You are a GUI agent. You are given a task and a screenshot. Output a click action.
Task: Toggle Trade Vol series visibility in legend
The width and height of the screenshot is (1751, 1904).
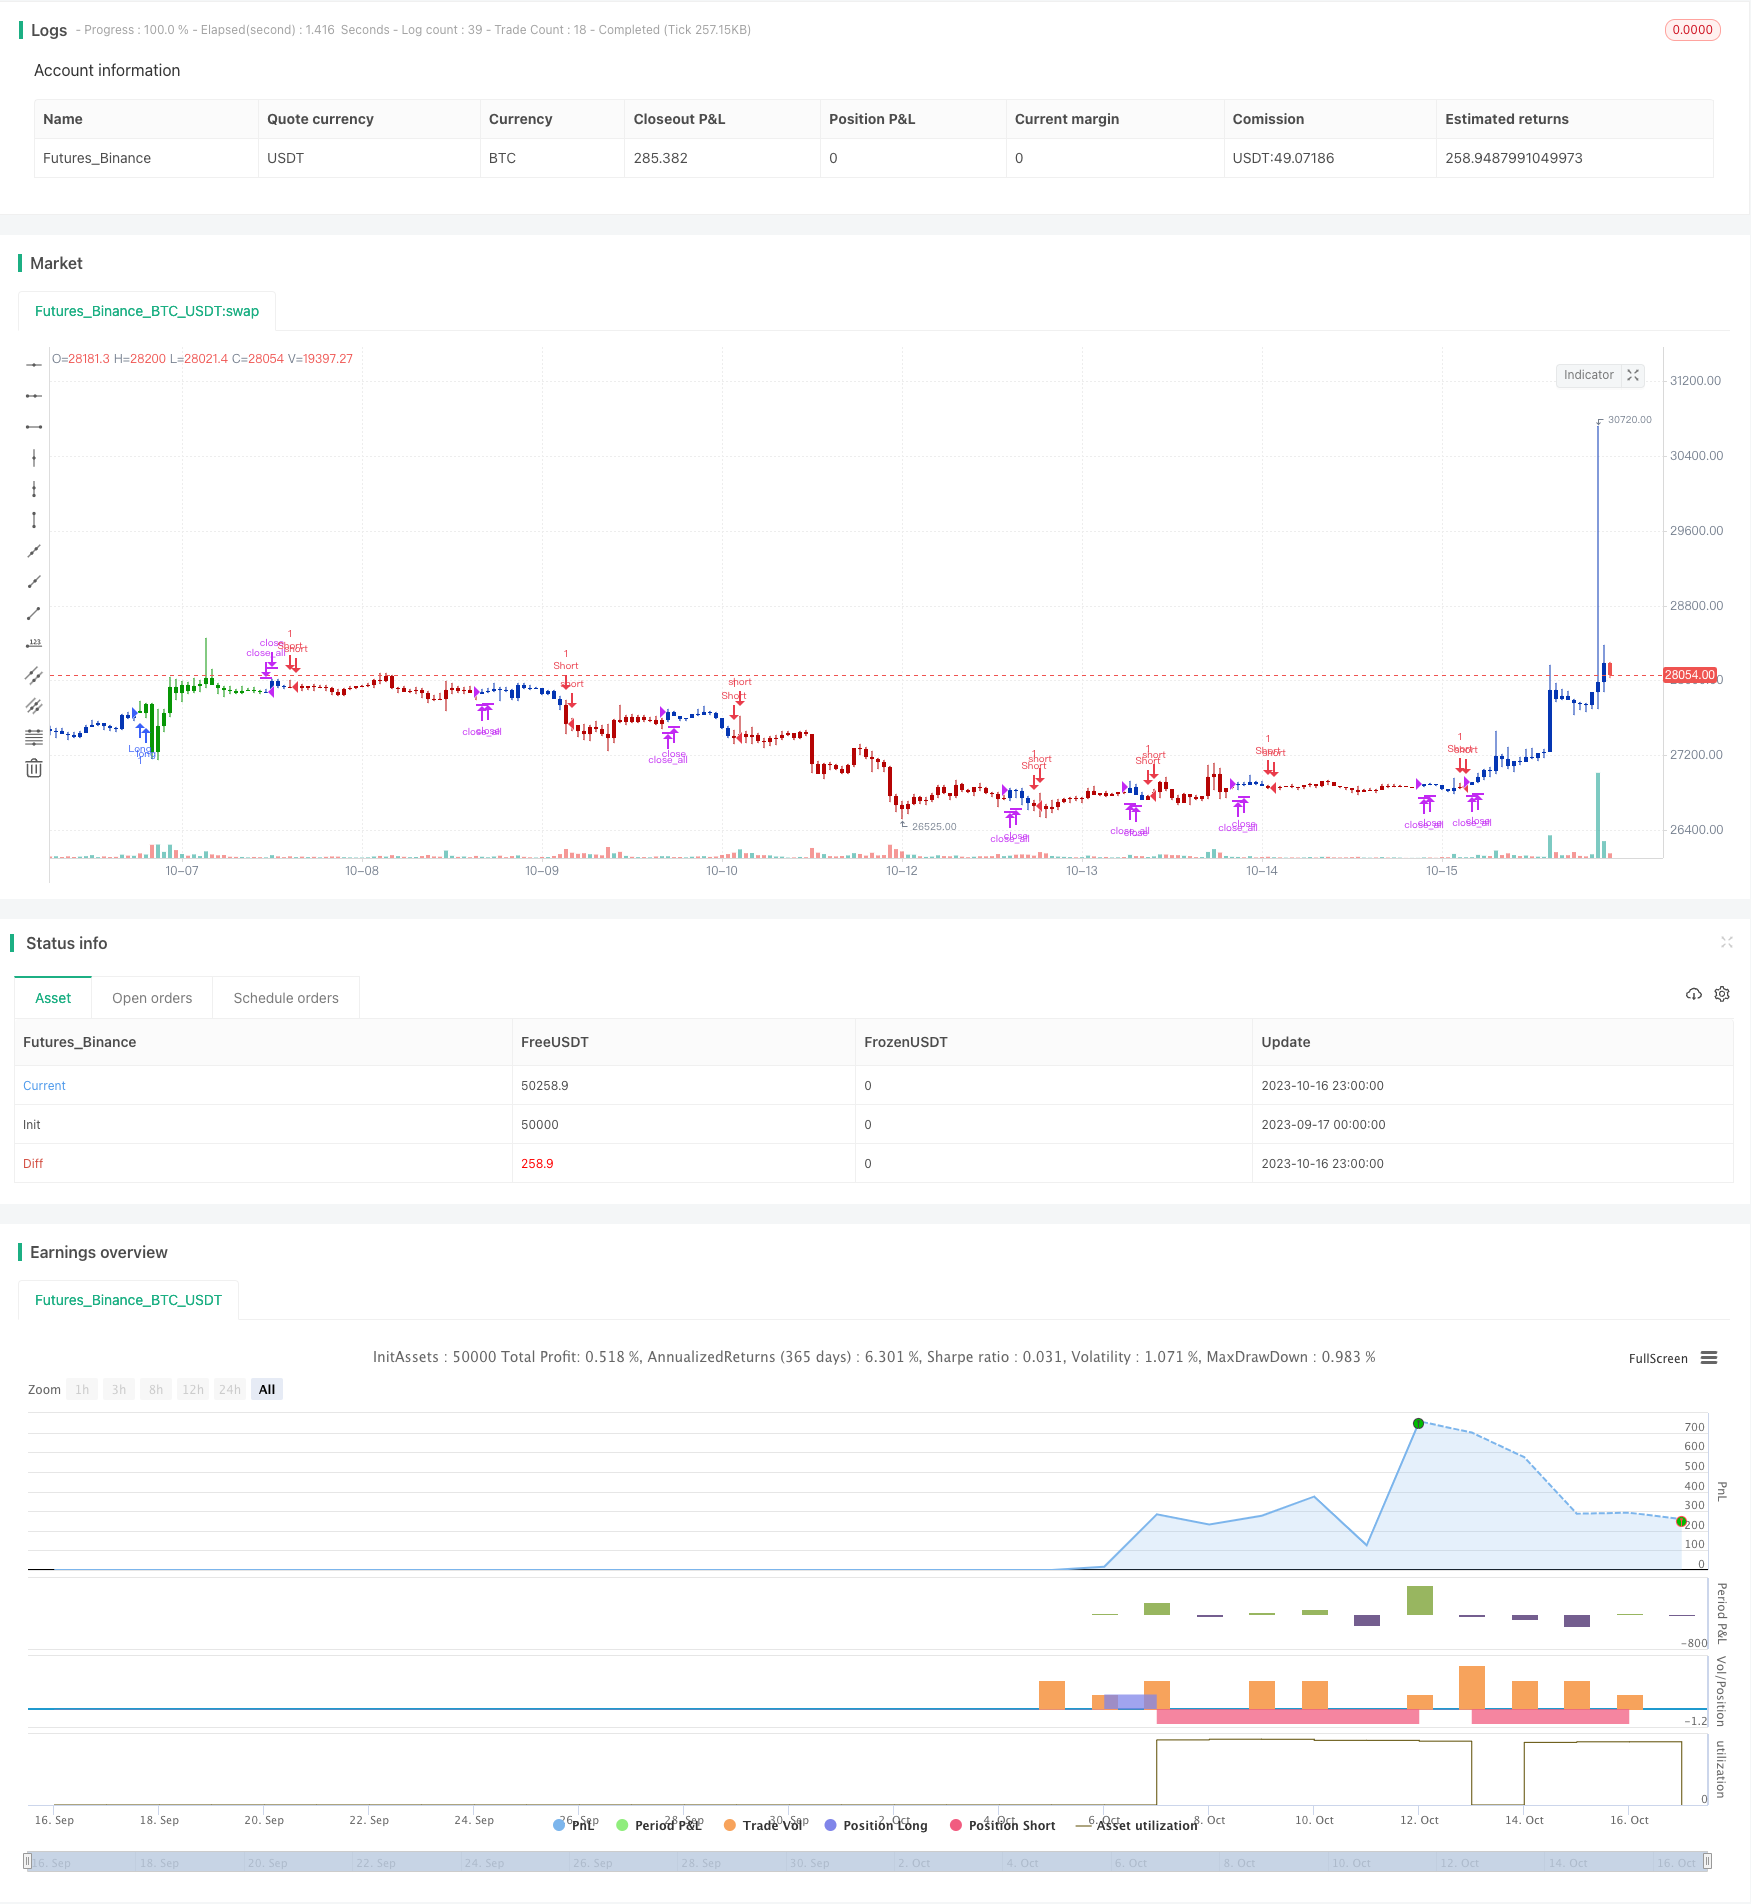point(763,1825)
